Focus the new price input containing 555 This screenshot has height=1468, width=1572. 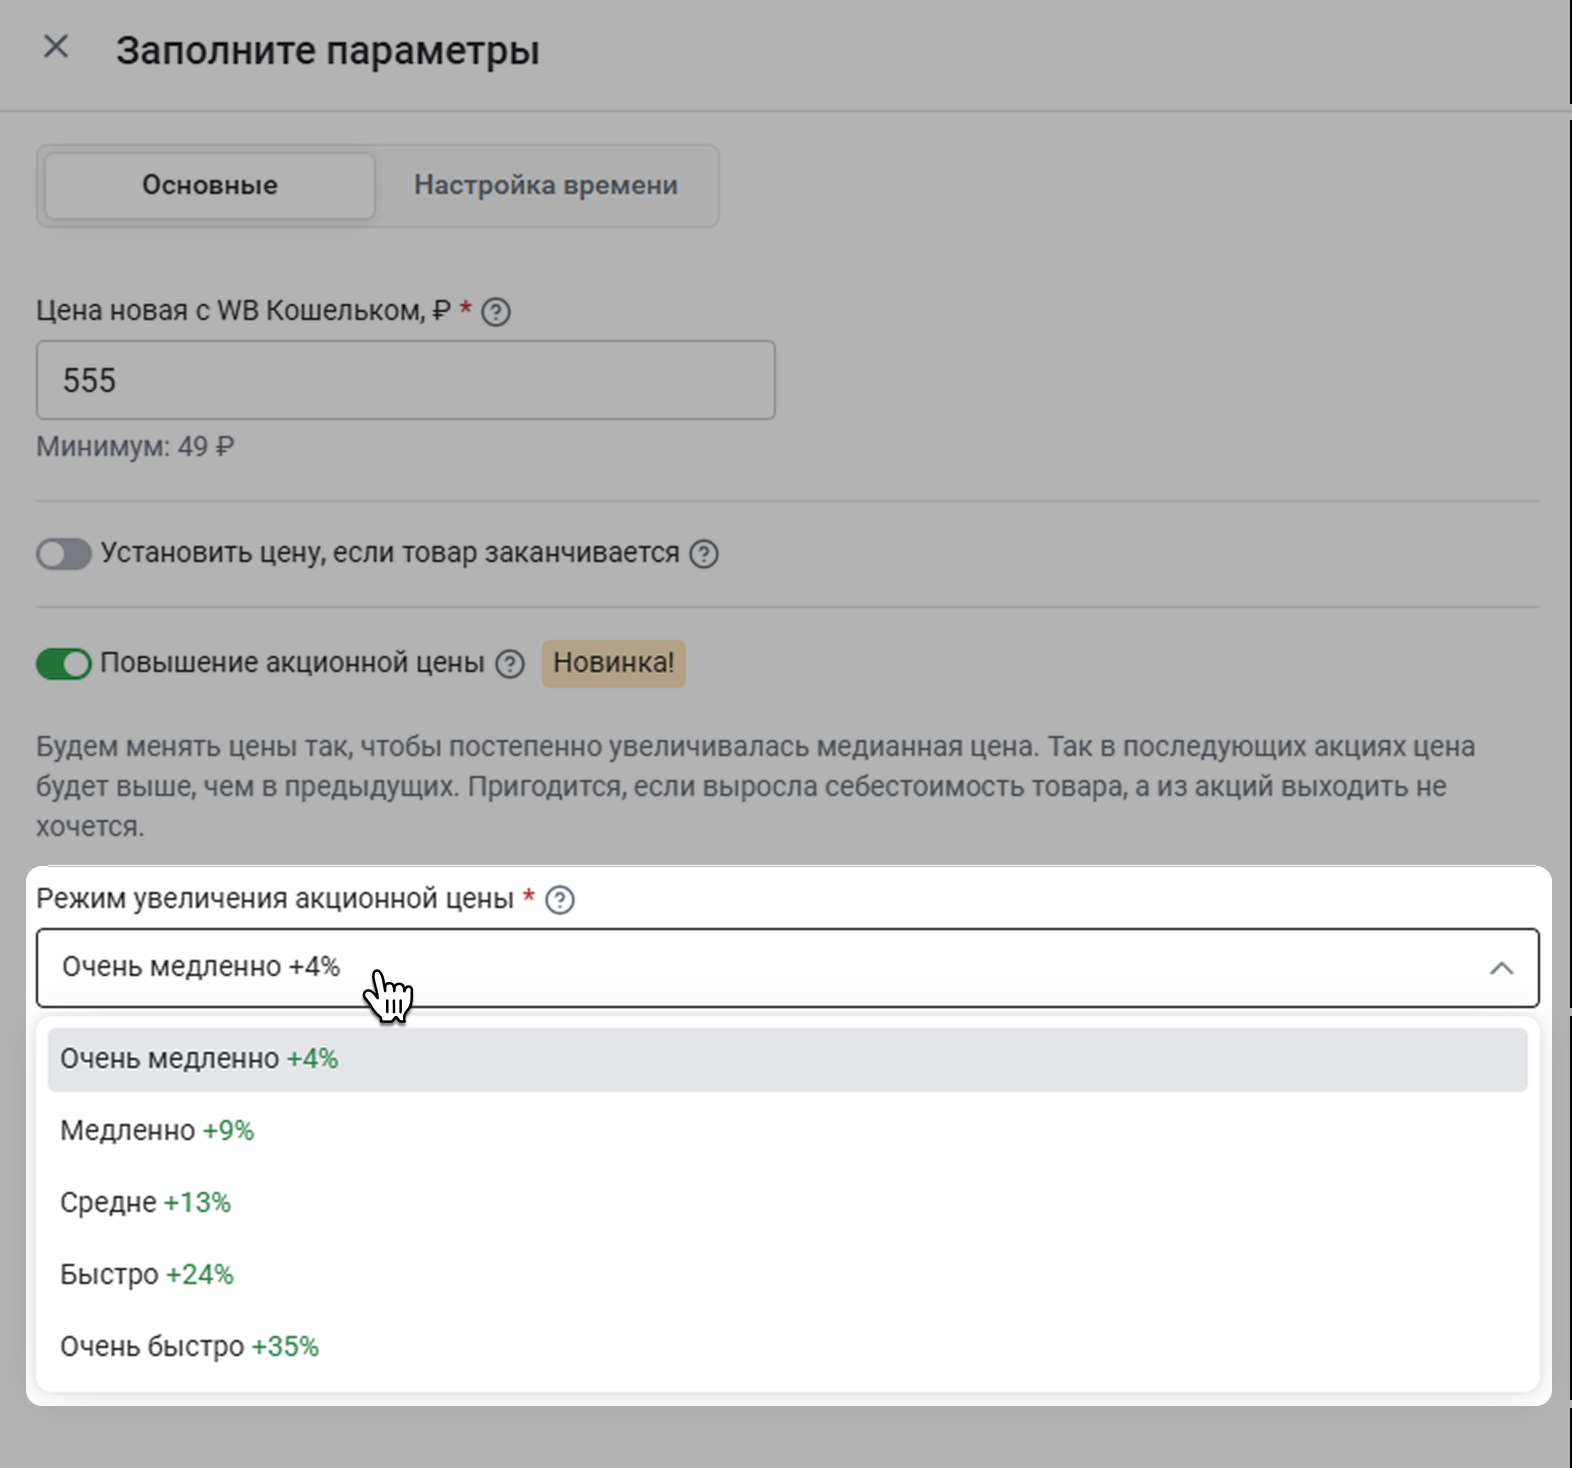coord(405,380)
